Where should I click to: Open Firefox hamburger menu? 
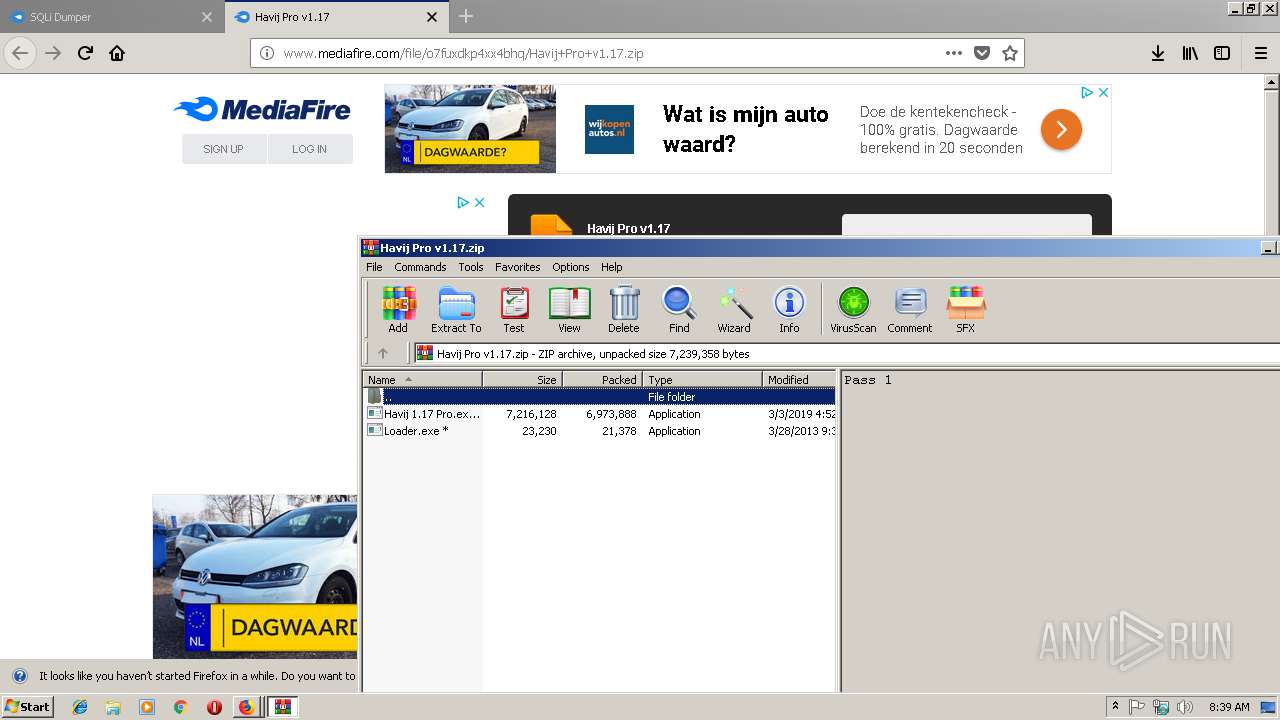click(1260, 53)
